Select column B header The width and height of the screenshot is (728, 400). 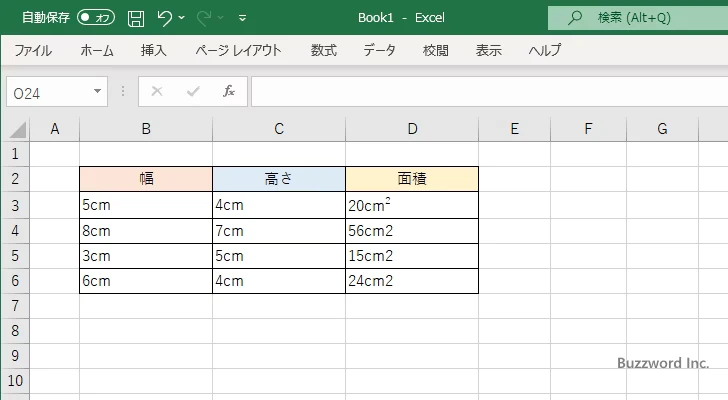coord(146,129)
